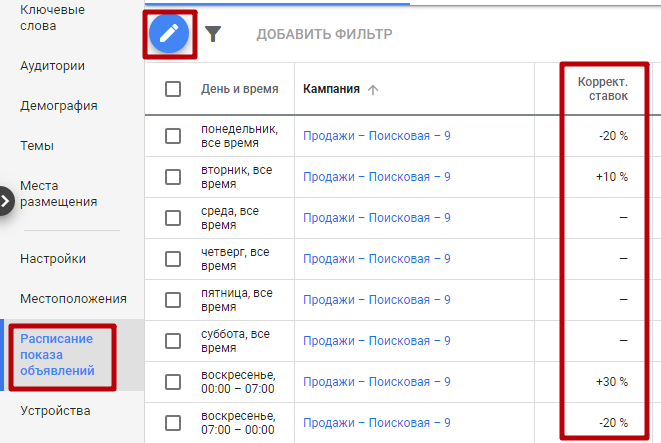Image resolution: width=661 pixels, height=443 pixels.
Task: Click воскресенье, 00:00 – 07:00 cell text
Action: 238,381
